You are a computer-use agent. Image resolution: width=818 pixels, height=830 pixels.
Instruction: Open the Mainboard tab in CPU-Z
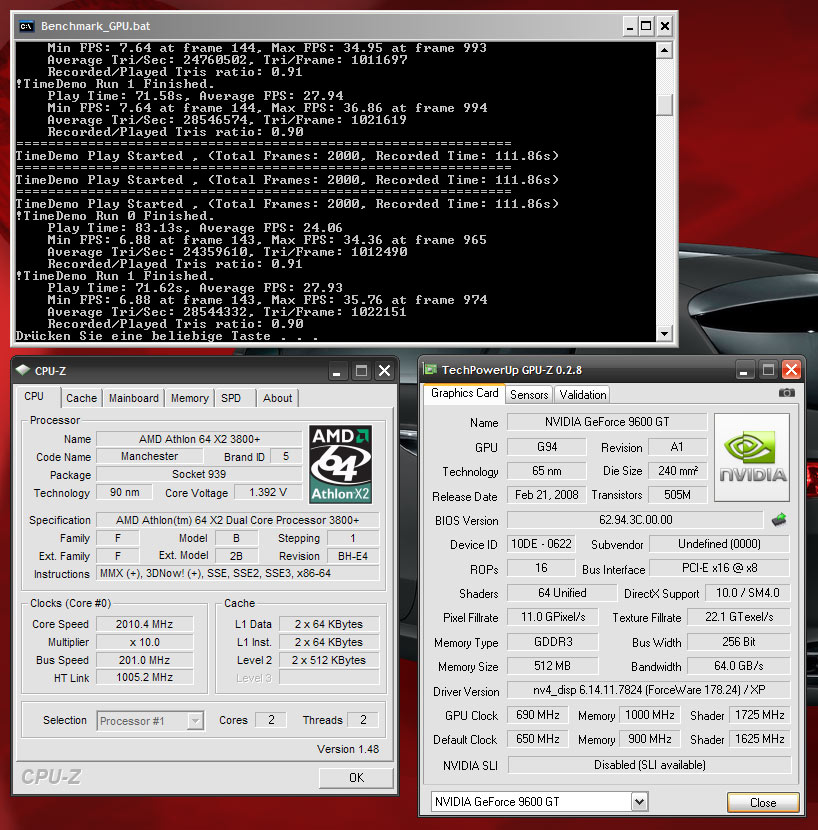point(133,398)
